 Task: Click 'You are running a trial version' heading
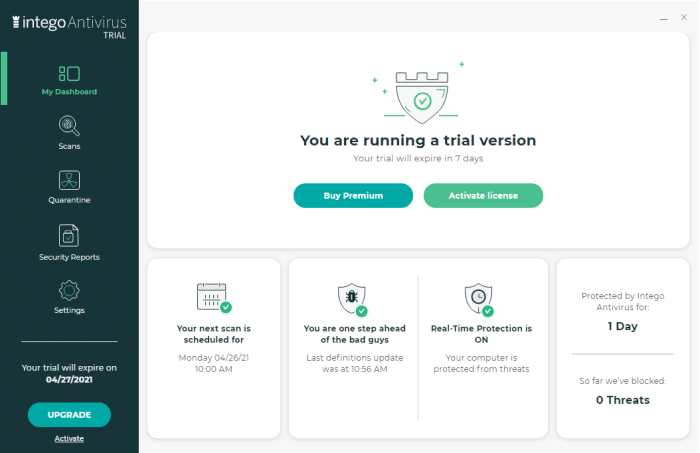(x=418, y=140)
